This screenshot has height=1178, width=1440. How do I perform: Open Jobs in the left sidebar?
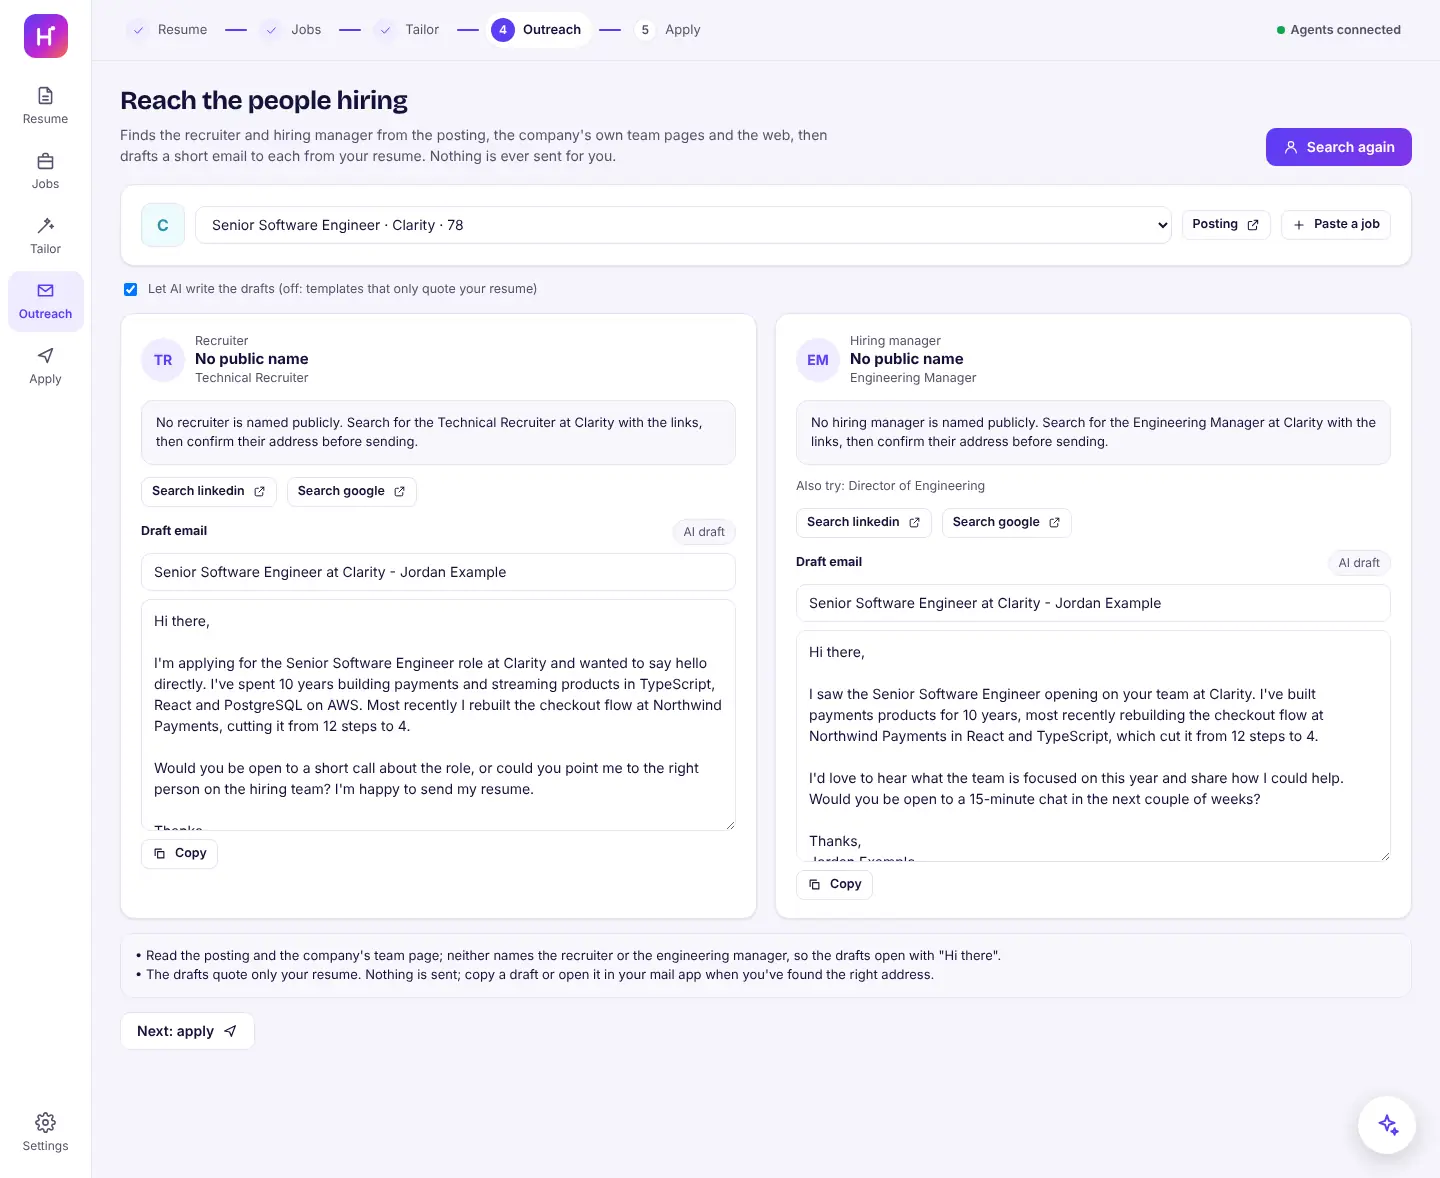click(46, 171)
